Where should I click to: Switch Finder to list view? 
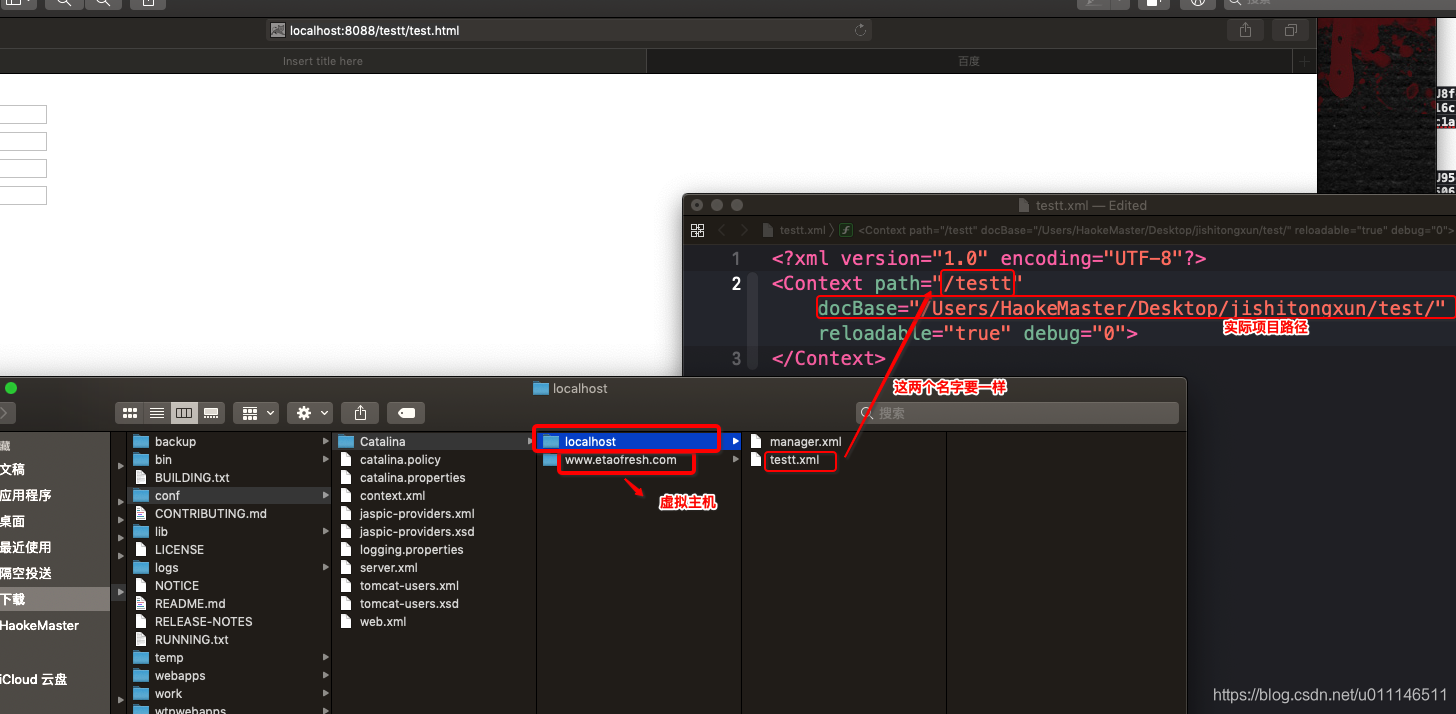(157, 412)
